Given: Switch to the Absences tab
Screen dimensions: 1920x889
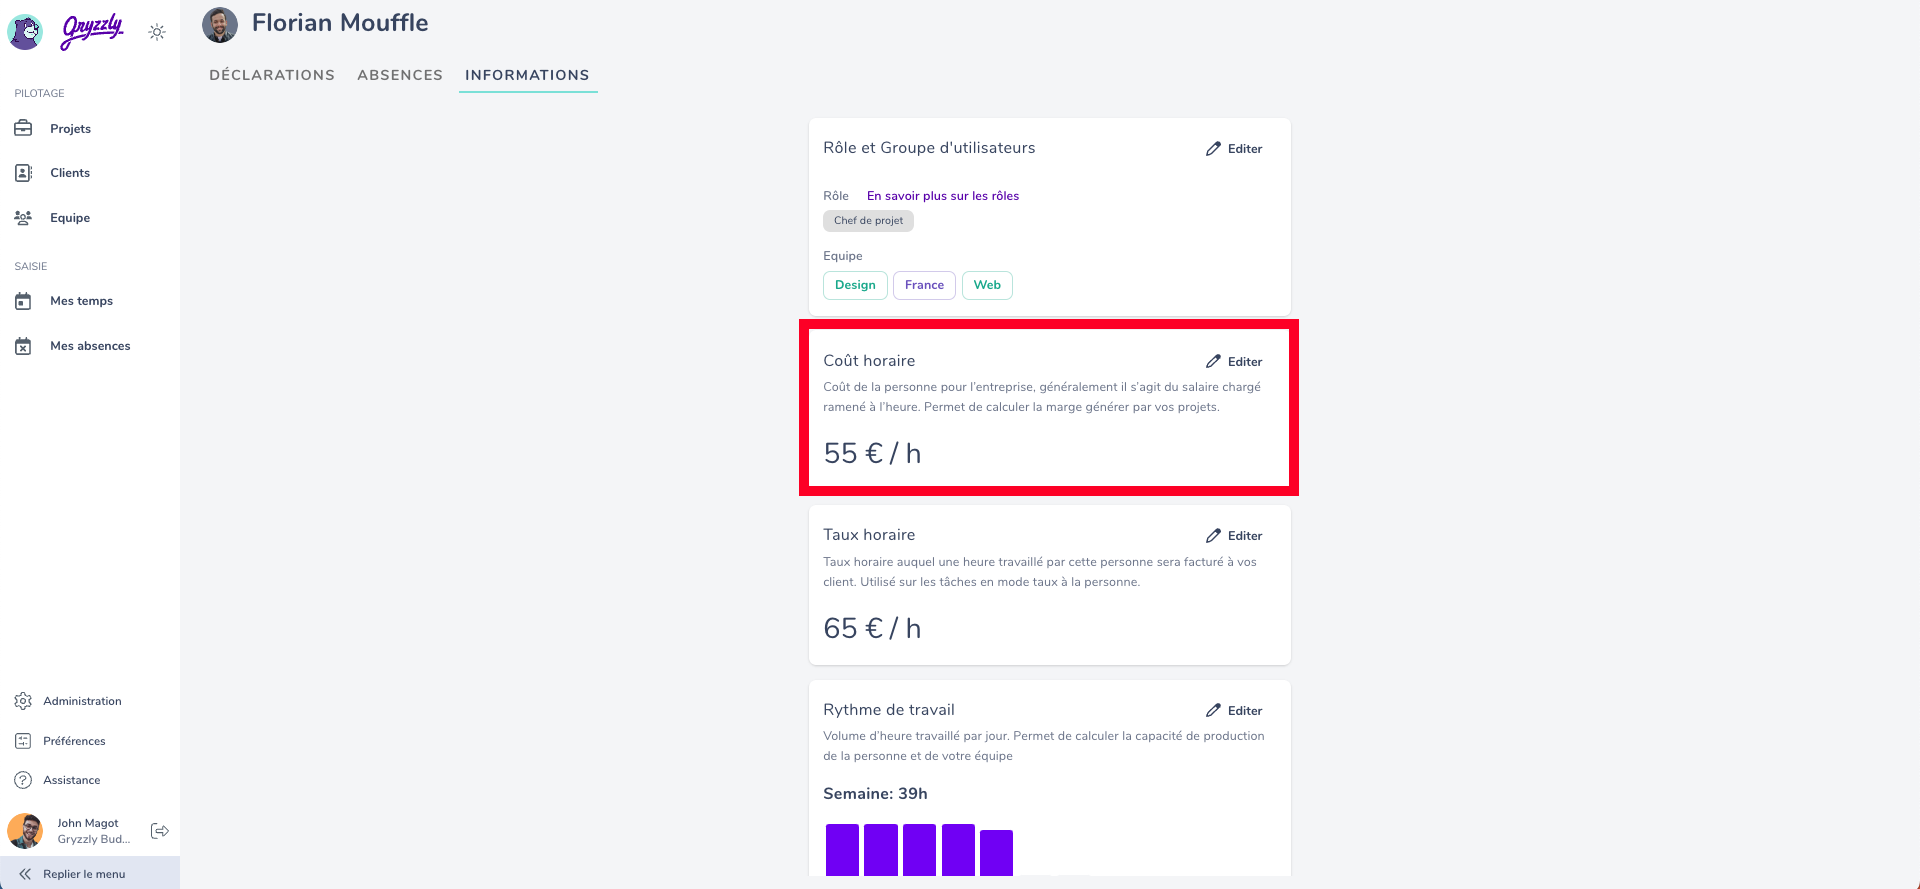Looking at the screenshot, I should [399, 75].
